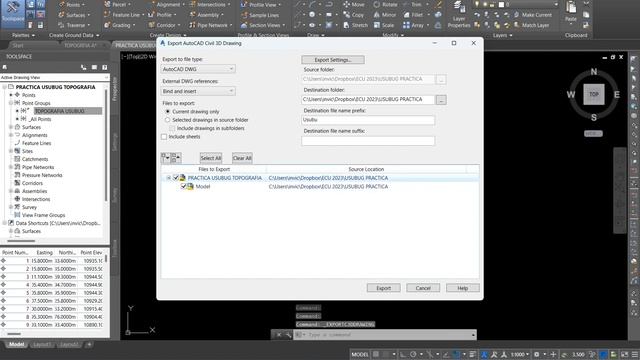Switch to the Layout1 tab
The image size is (640, 360).
pyautogui.click(x=42, y=344)
